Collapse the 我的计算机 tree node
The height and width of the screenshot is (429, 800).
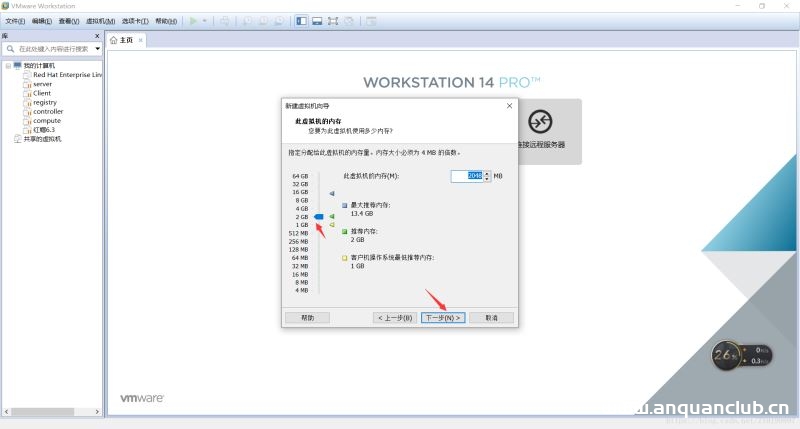click(8, 66)
